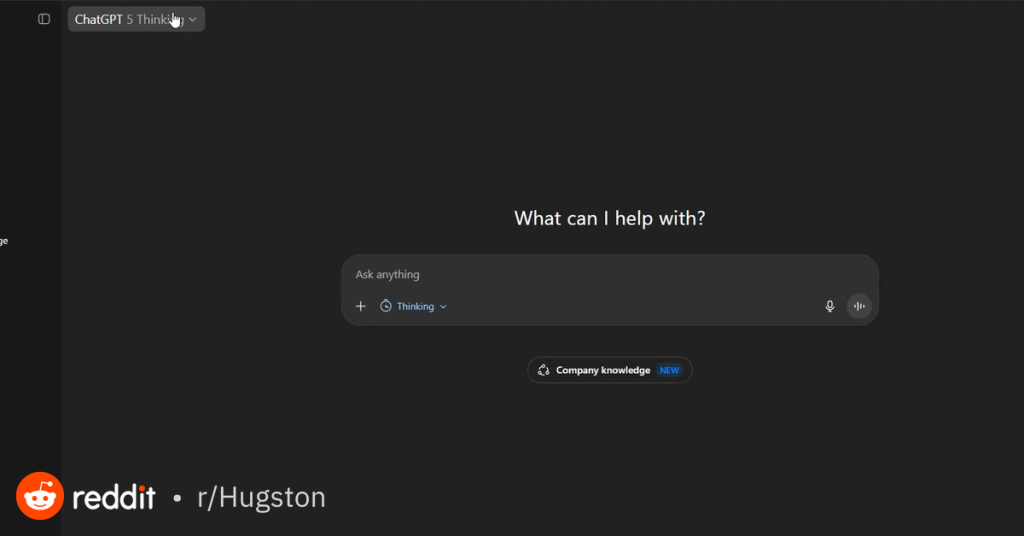Click the Company knowledge connector icon
Image resolution: width=1024 pixels, height=536 pixels.
[x=543, y=370]
